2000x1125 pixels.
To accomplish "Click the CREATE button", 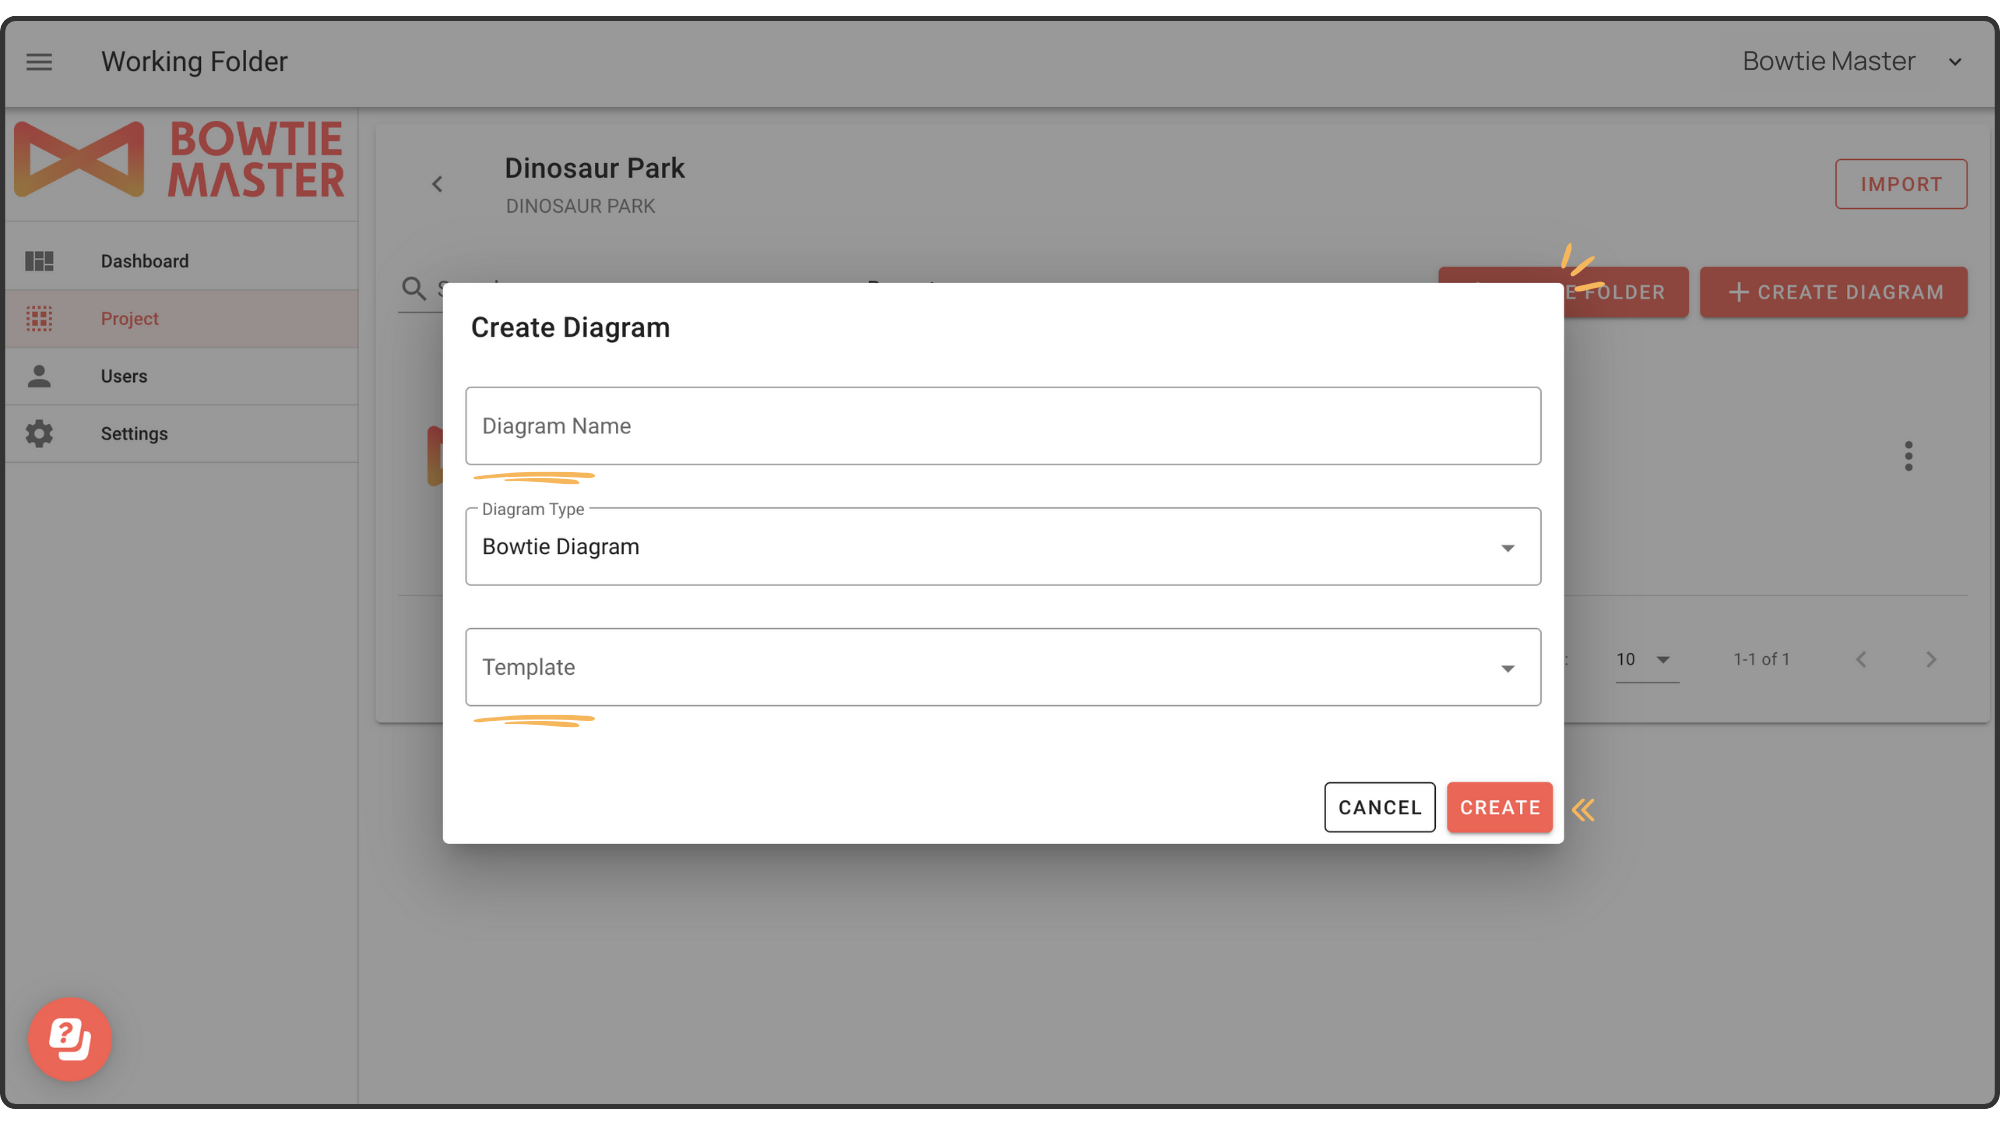I will [1499, 807].
